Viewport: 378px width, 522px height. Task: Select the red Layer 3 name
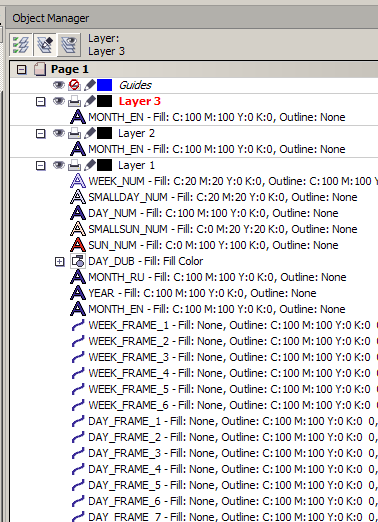pyautogui.click(x=140, y=101)
